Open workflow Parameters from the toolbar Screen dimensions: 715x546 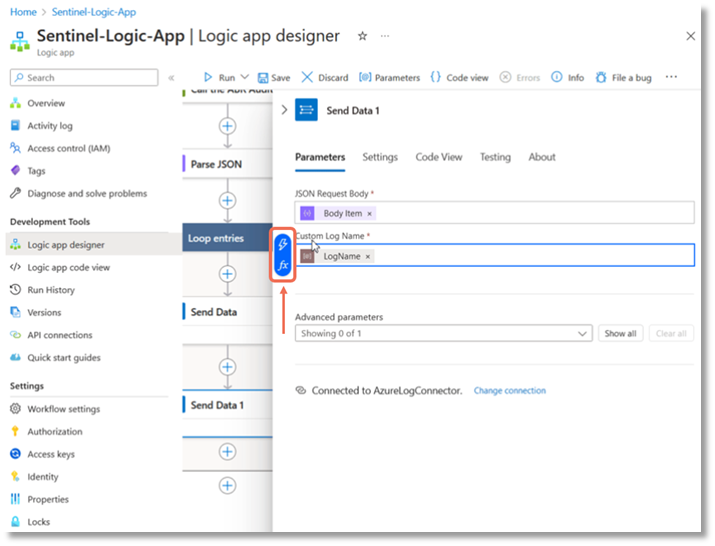[389, 78]
